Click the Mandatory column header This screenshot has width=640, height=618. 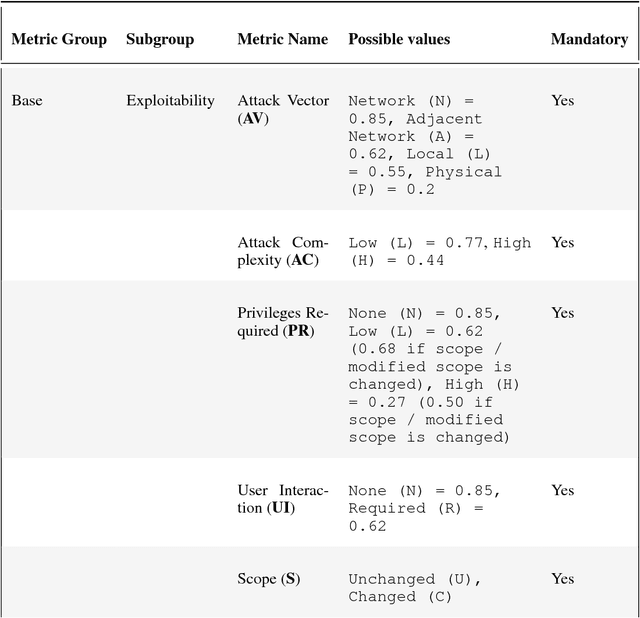pos(589,39)
